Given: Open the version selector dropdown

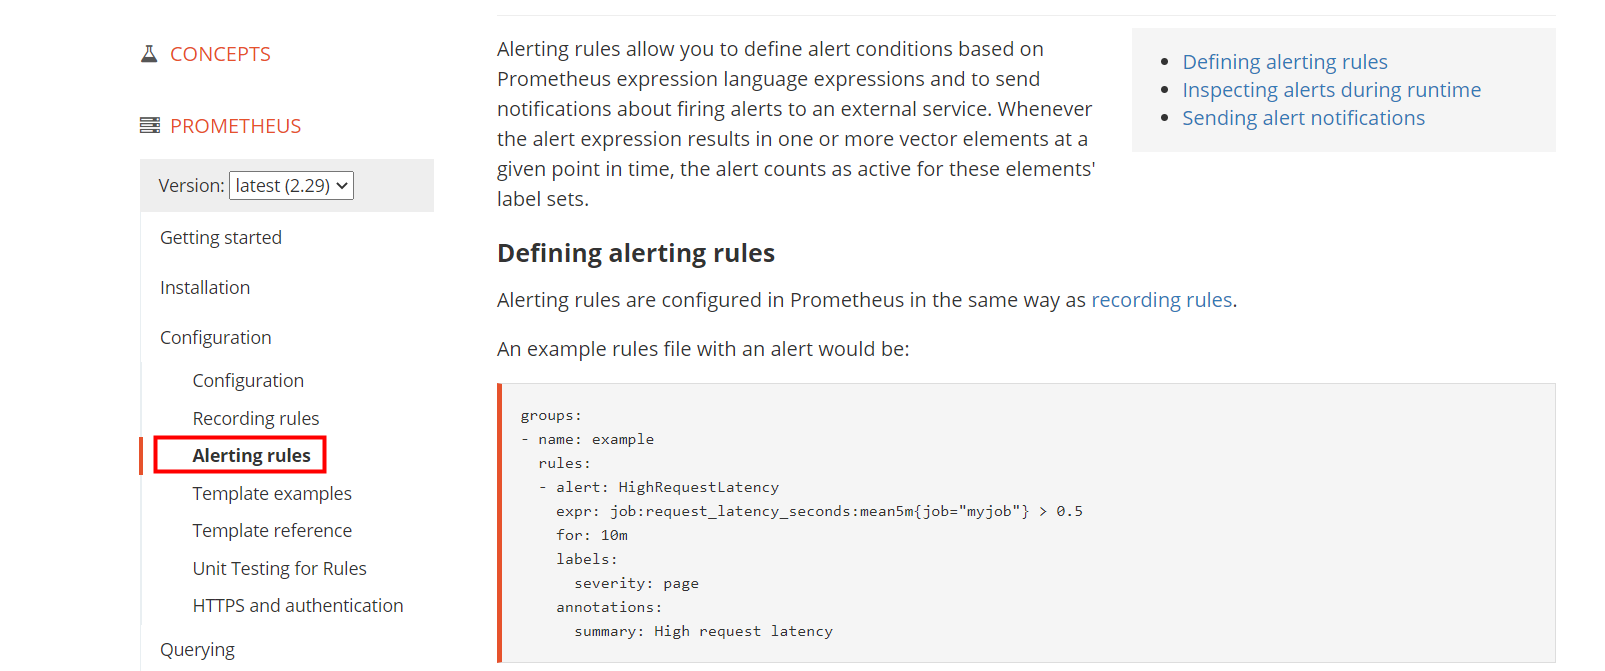Looking at the screenshot, I should click(x=291, y=186).
